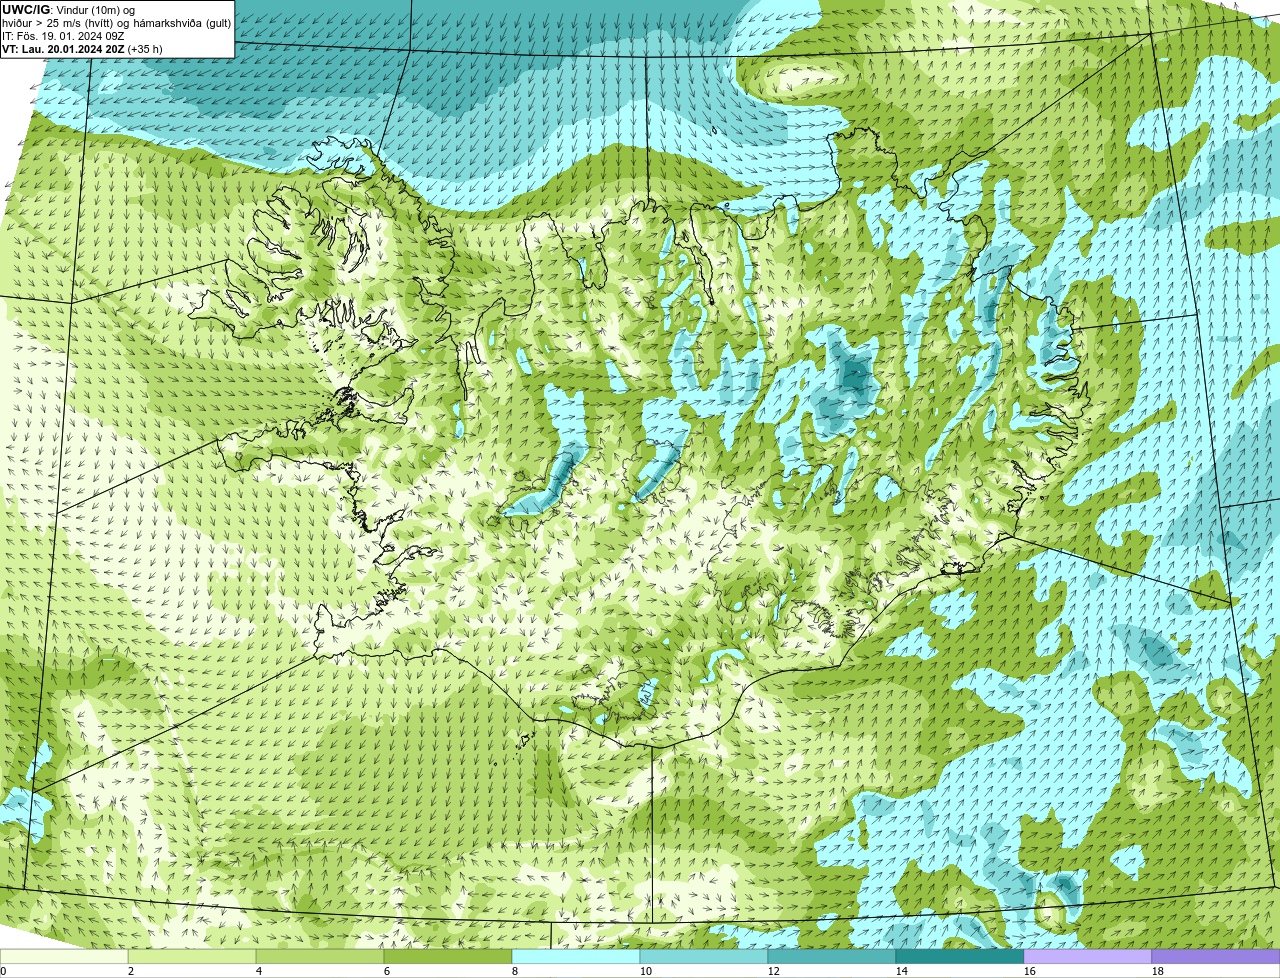Click the legend scale label '0'
Screen dimensions: 1280x978
tap(3, 971)
